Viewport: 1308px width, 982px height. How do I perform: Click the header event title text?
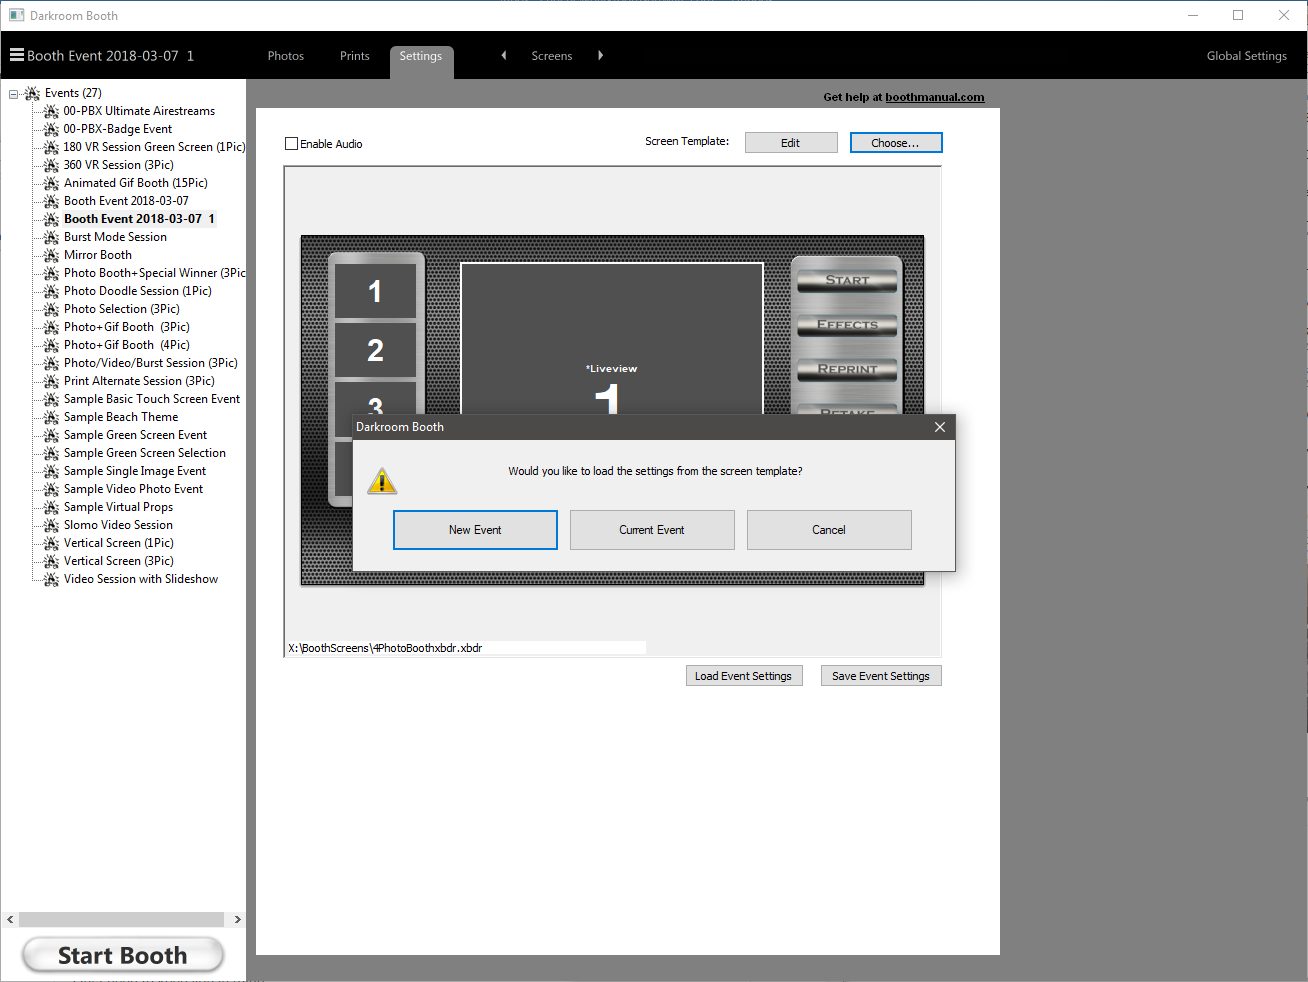pyautogui.click(x=111, y=56)
